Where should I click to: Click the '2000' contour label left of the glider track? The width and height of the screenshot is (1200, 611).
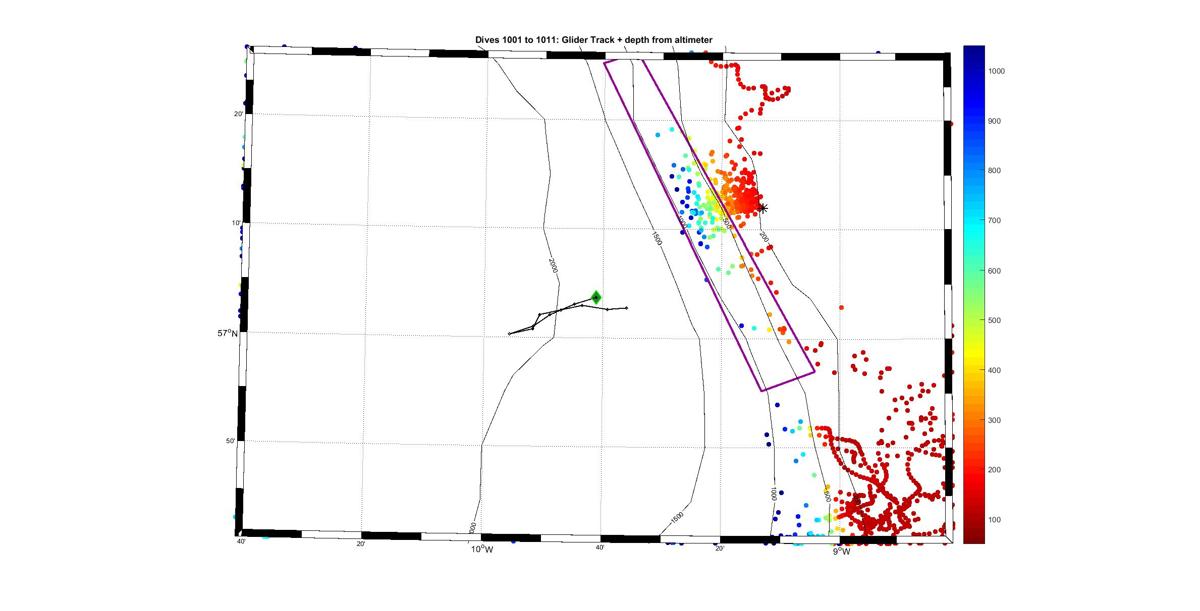coord(551,265)
